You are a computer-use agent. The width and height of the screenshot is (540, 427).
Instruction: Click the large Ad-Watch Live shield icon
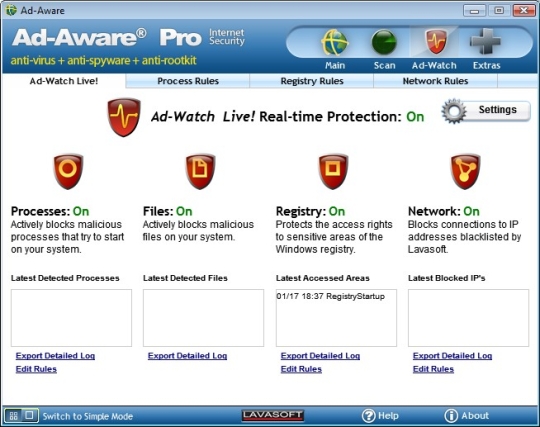(x=124, y=117)
